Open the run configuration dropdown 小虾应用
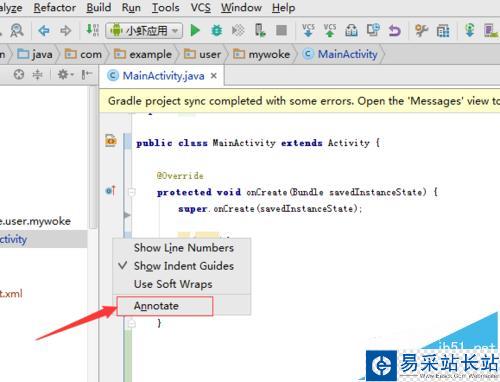This screenshot has width=500, height=382. point(144,31)
